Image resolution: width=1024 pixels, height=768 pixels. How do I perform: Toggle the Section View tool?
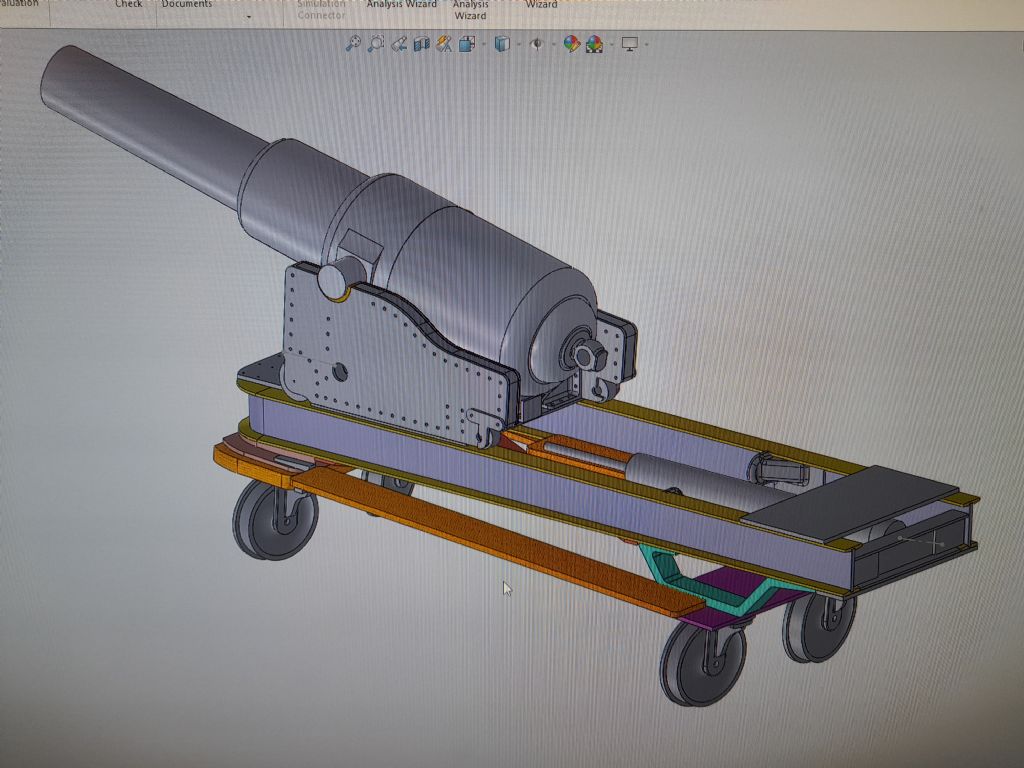point(422,44)
